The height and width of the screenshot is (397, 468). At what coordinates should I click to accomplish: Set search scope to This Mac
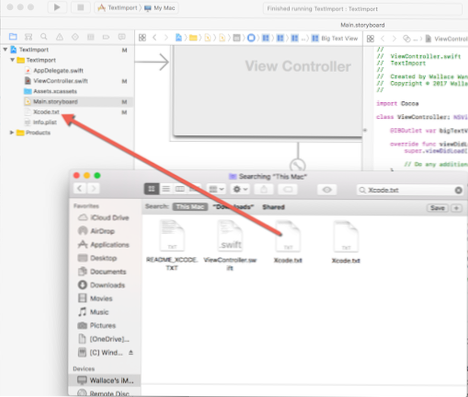point(190,207)
